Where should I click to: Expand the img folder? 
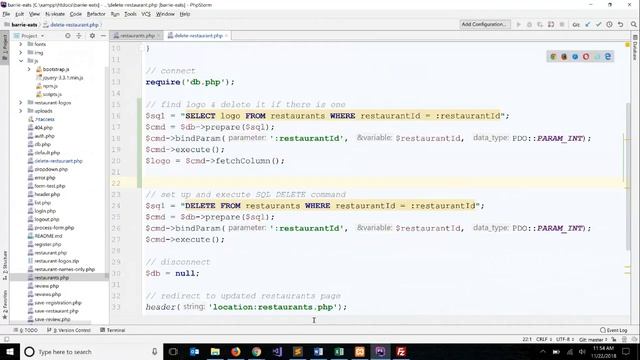pos(21,53)
